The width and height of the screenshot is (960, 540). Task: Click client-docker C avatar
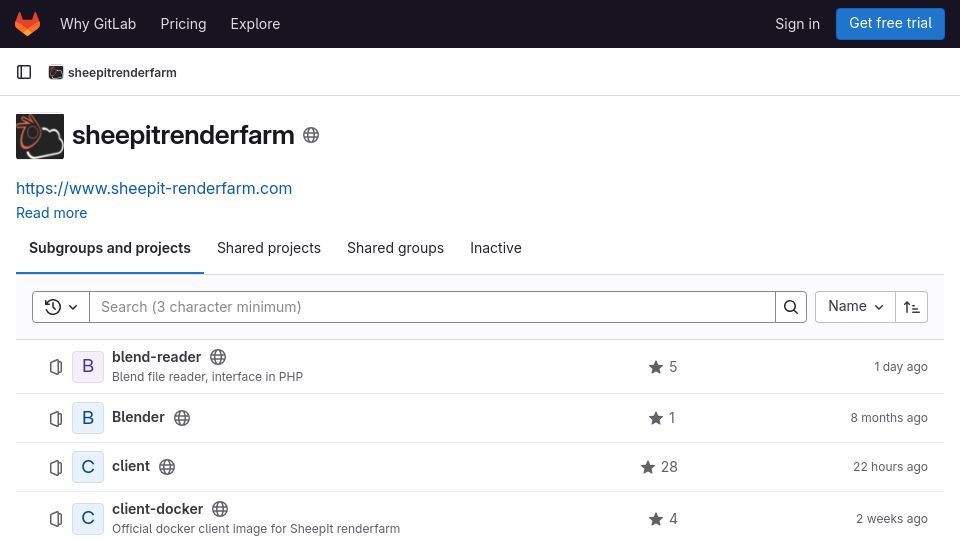88,519
